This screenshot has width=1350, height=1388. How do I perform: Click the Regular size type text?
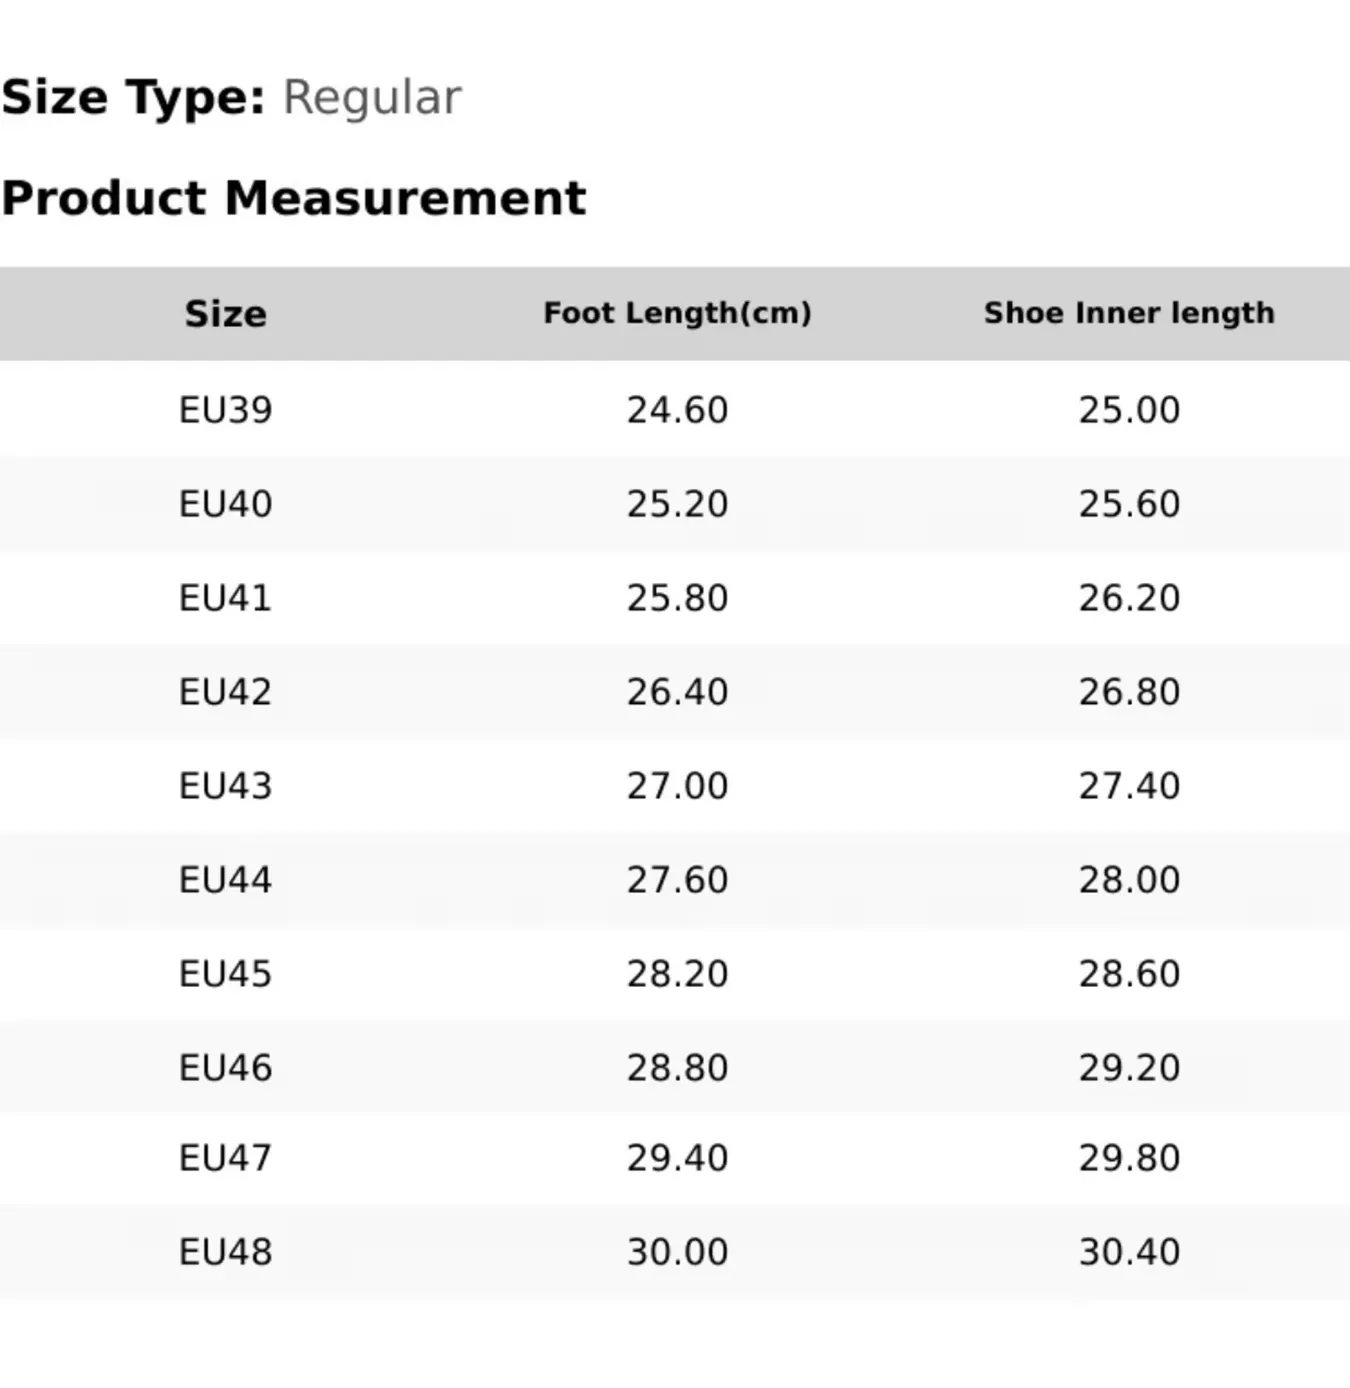click(371, 99)
